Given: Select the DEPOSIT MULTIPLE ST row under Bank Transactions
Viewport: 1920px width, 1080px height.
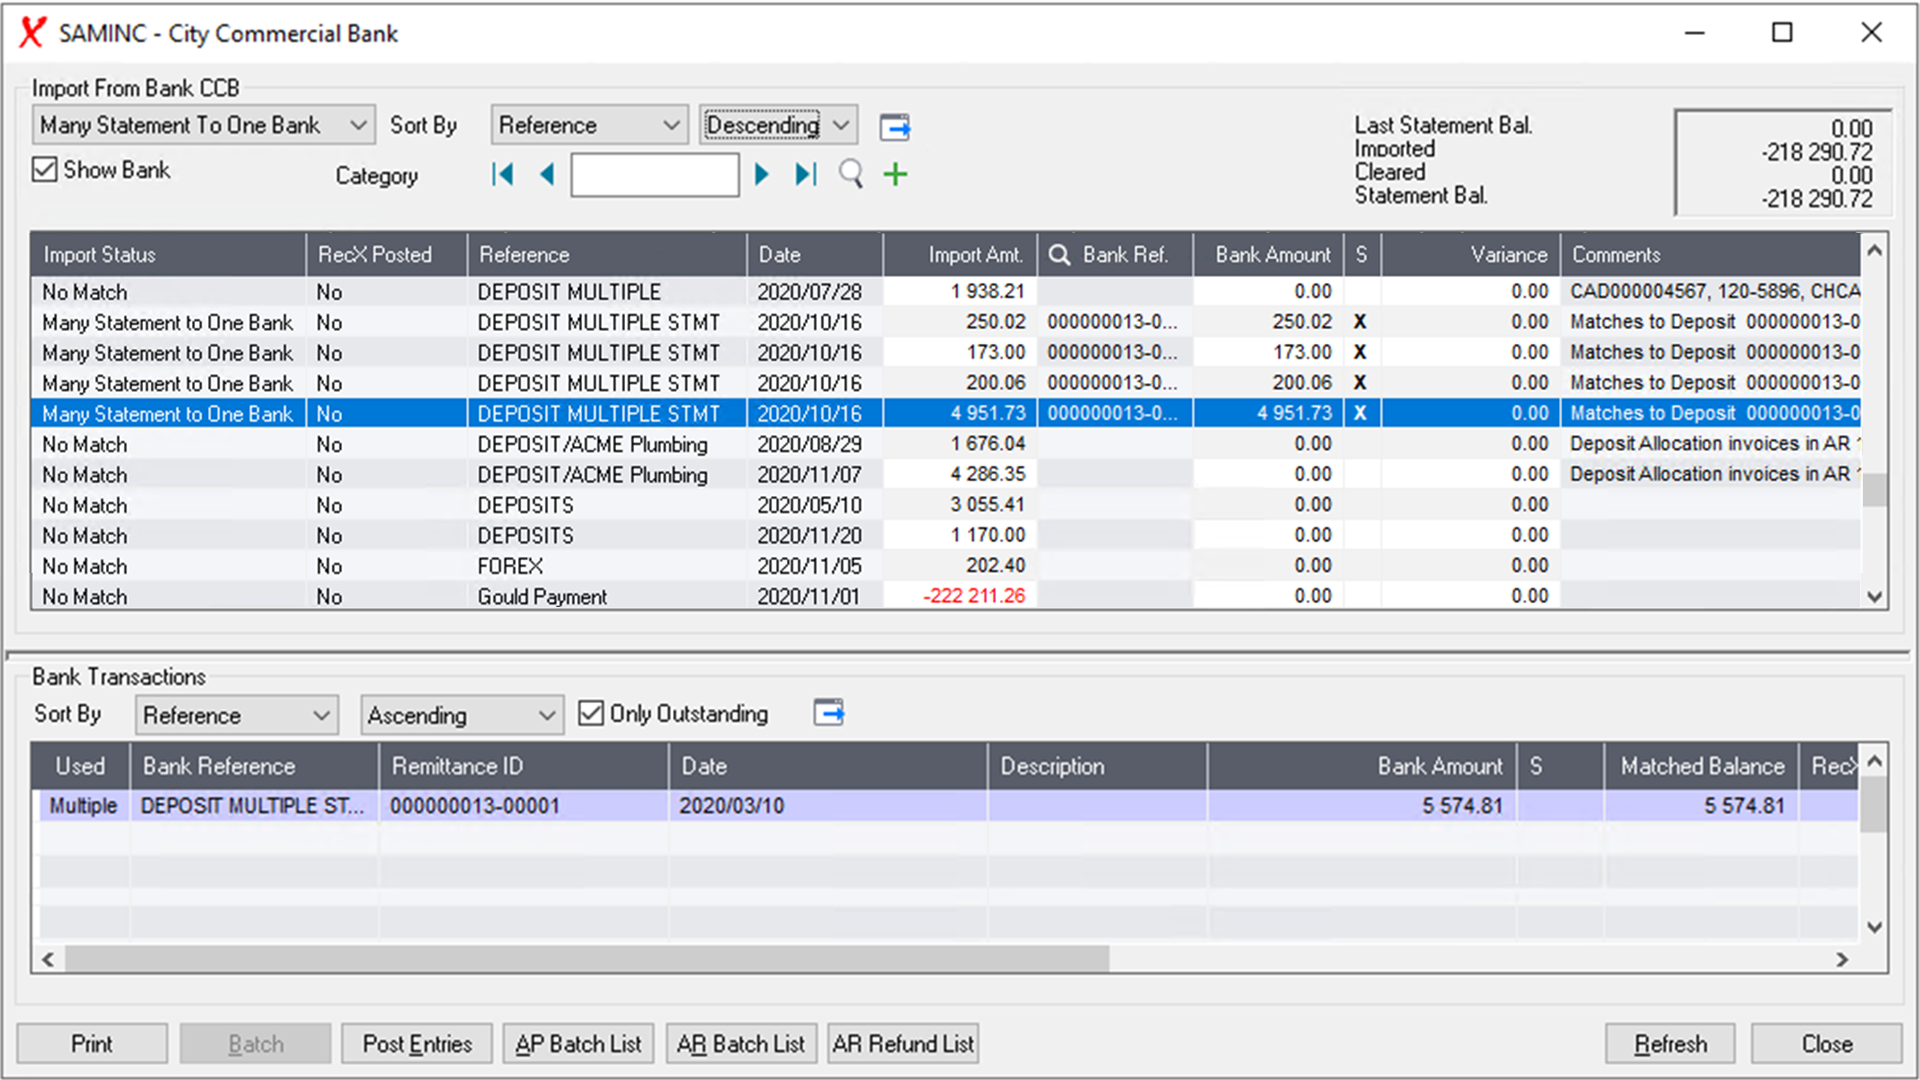Looking at the screenshot, I should (x=600, y=805).
